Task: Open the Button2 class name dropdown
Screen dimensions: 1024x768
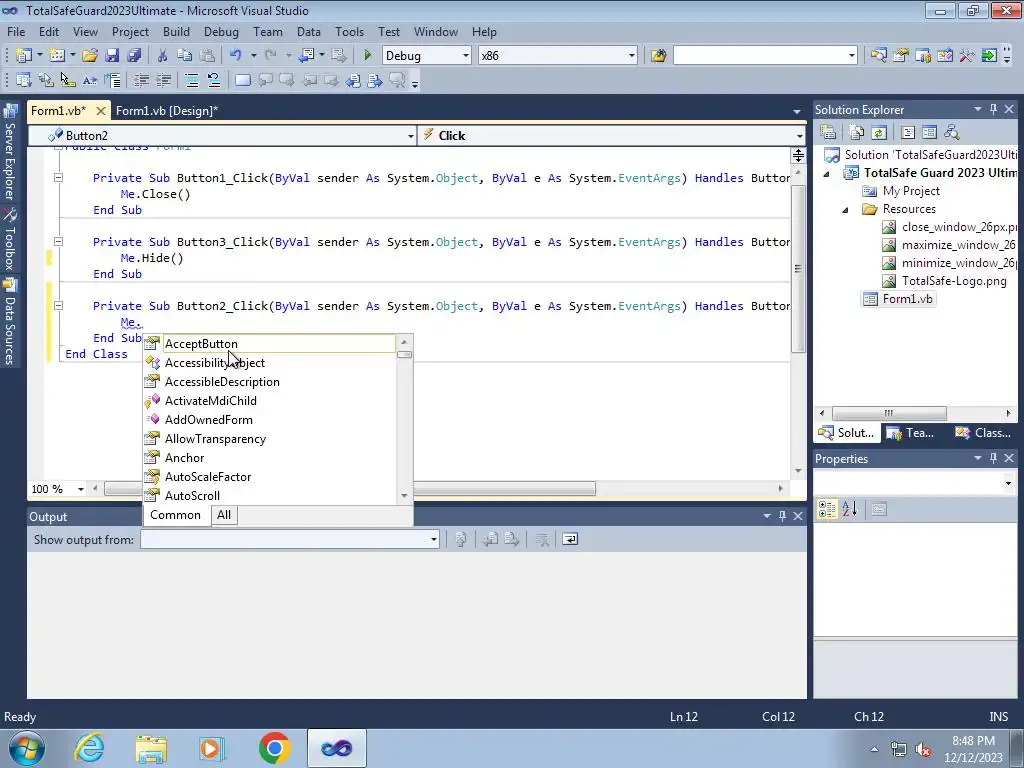Action: click(411, 136)
